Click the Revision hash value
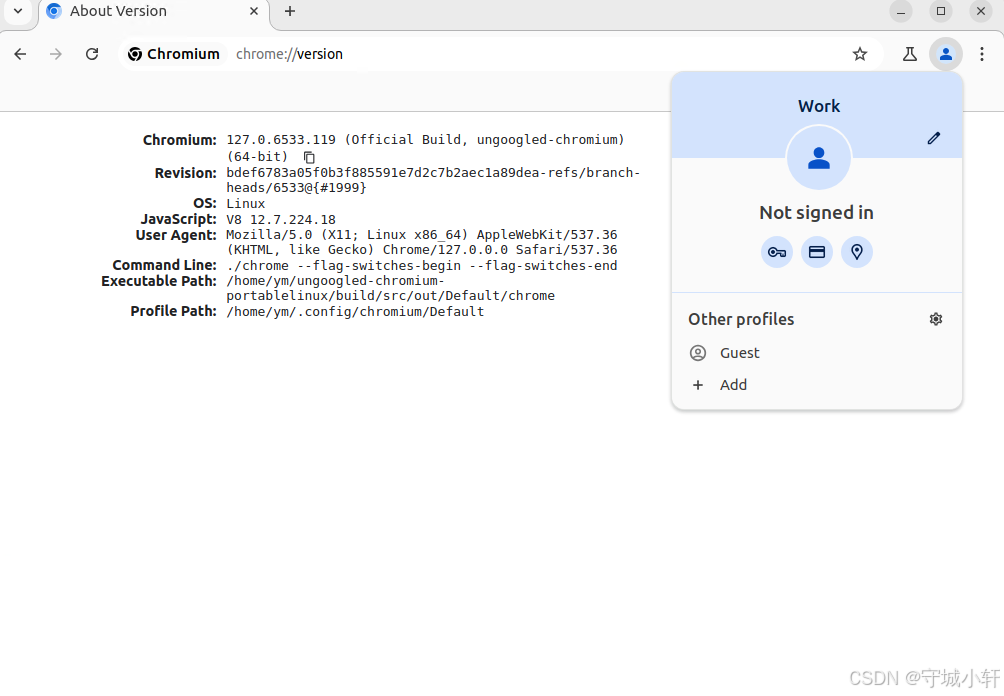The height and width of the screenshot is (696, 1004). click(x=433, y=180)
